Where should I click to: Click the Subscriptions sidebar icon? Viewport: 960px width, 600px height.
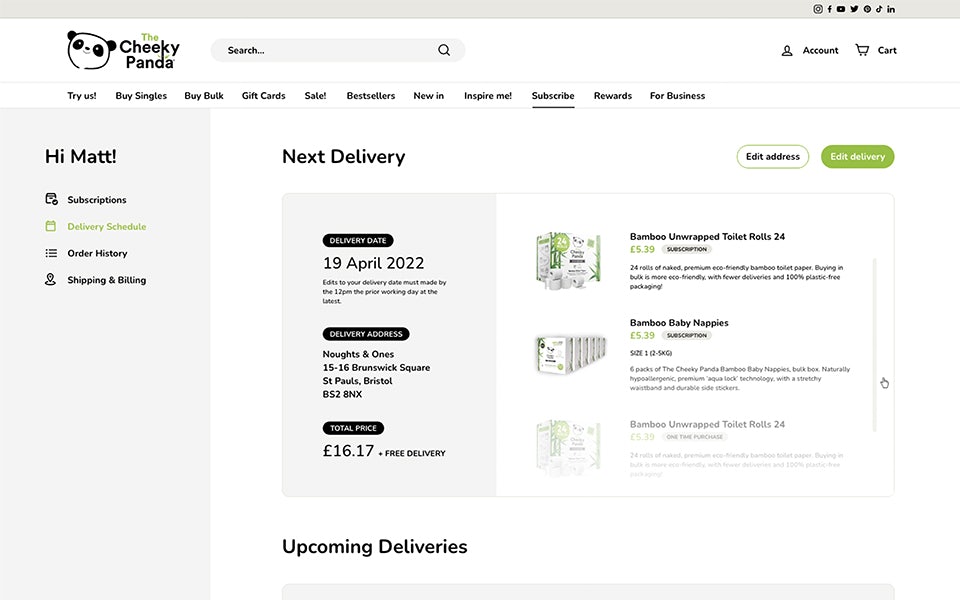[x=51, y=199]
